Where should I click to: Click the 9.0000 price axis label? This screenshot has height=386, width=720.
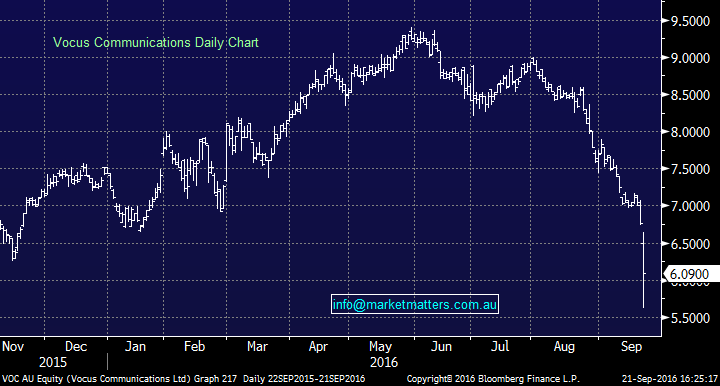tap(690, 58)
